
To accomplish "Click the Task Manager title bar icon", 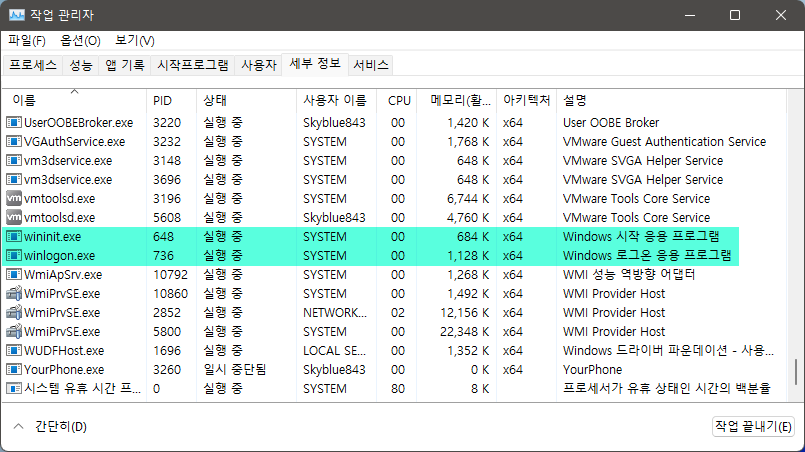I will [16, 15].
